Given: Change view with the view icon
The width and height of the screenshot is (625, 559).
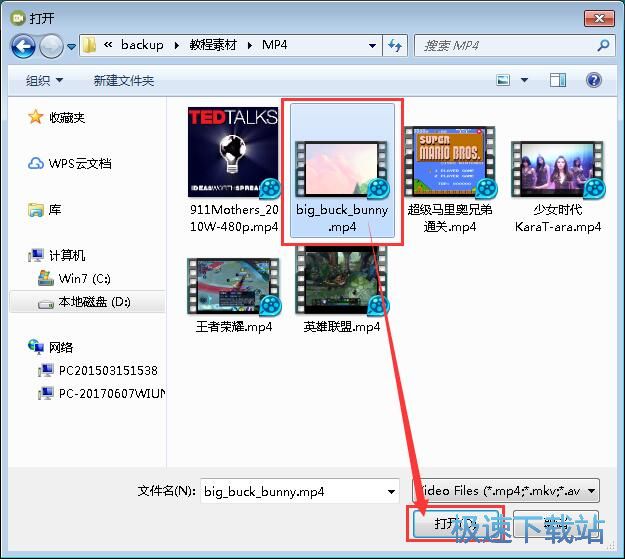Looking at the screenshot, I should click(503, 80).
